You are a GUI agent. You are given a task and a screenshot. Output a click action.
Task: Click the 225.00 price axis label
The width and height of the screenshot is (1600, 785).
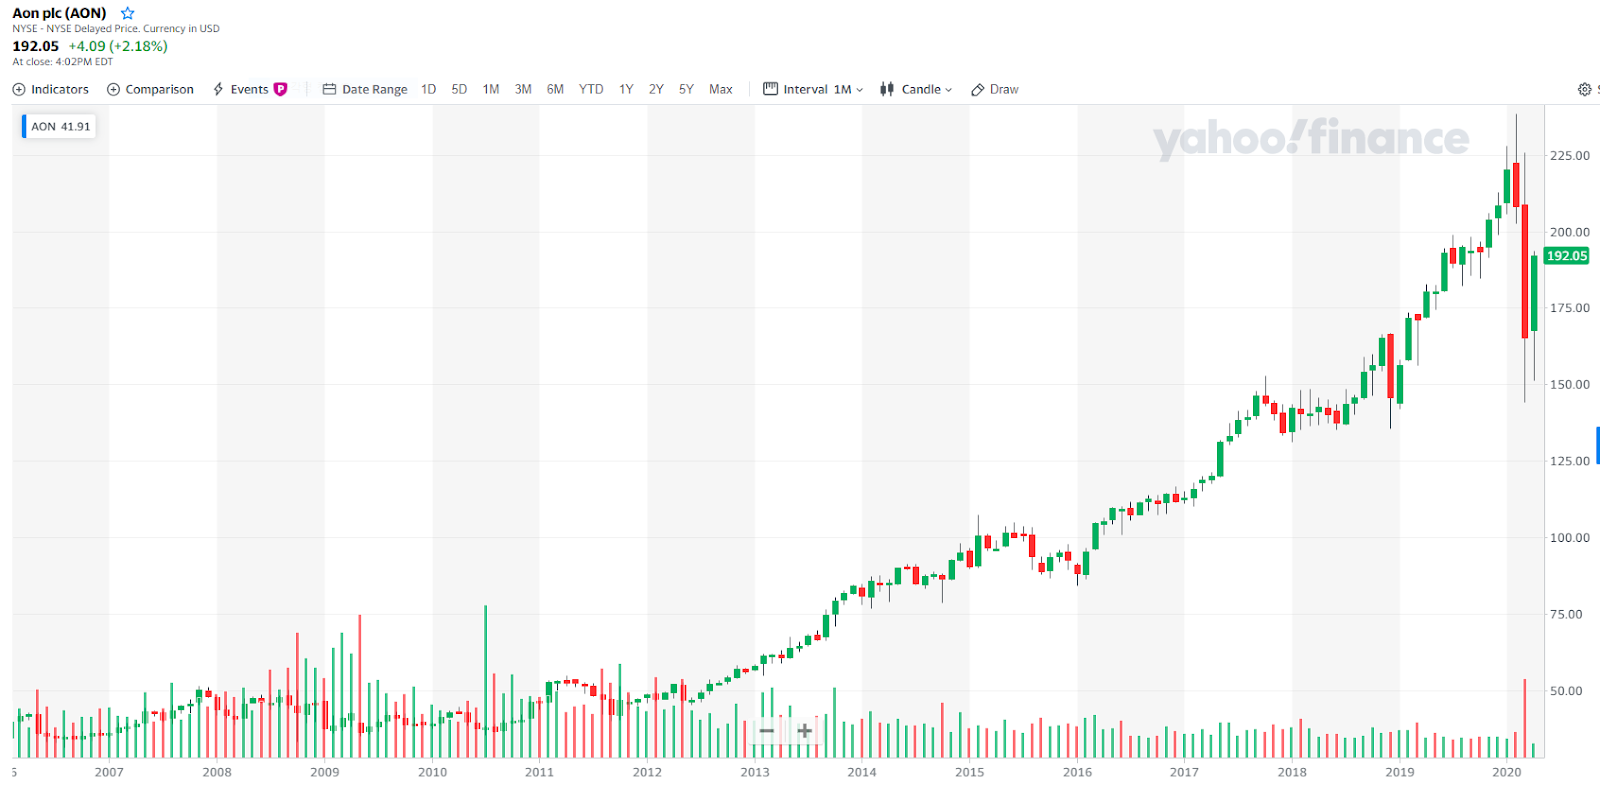pyautogui.click(x=1569, y=156)
